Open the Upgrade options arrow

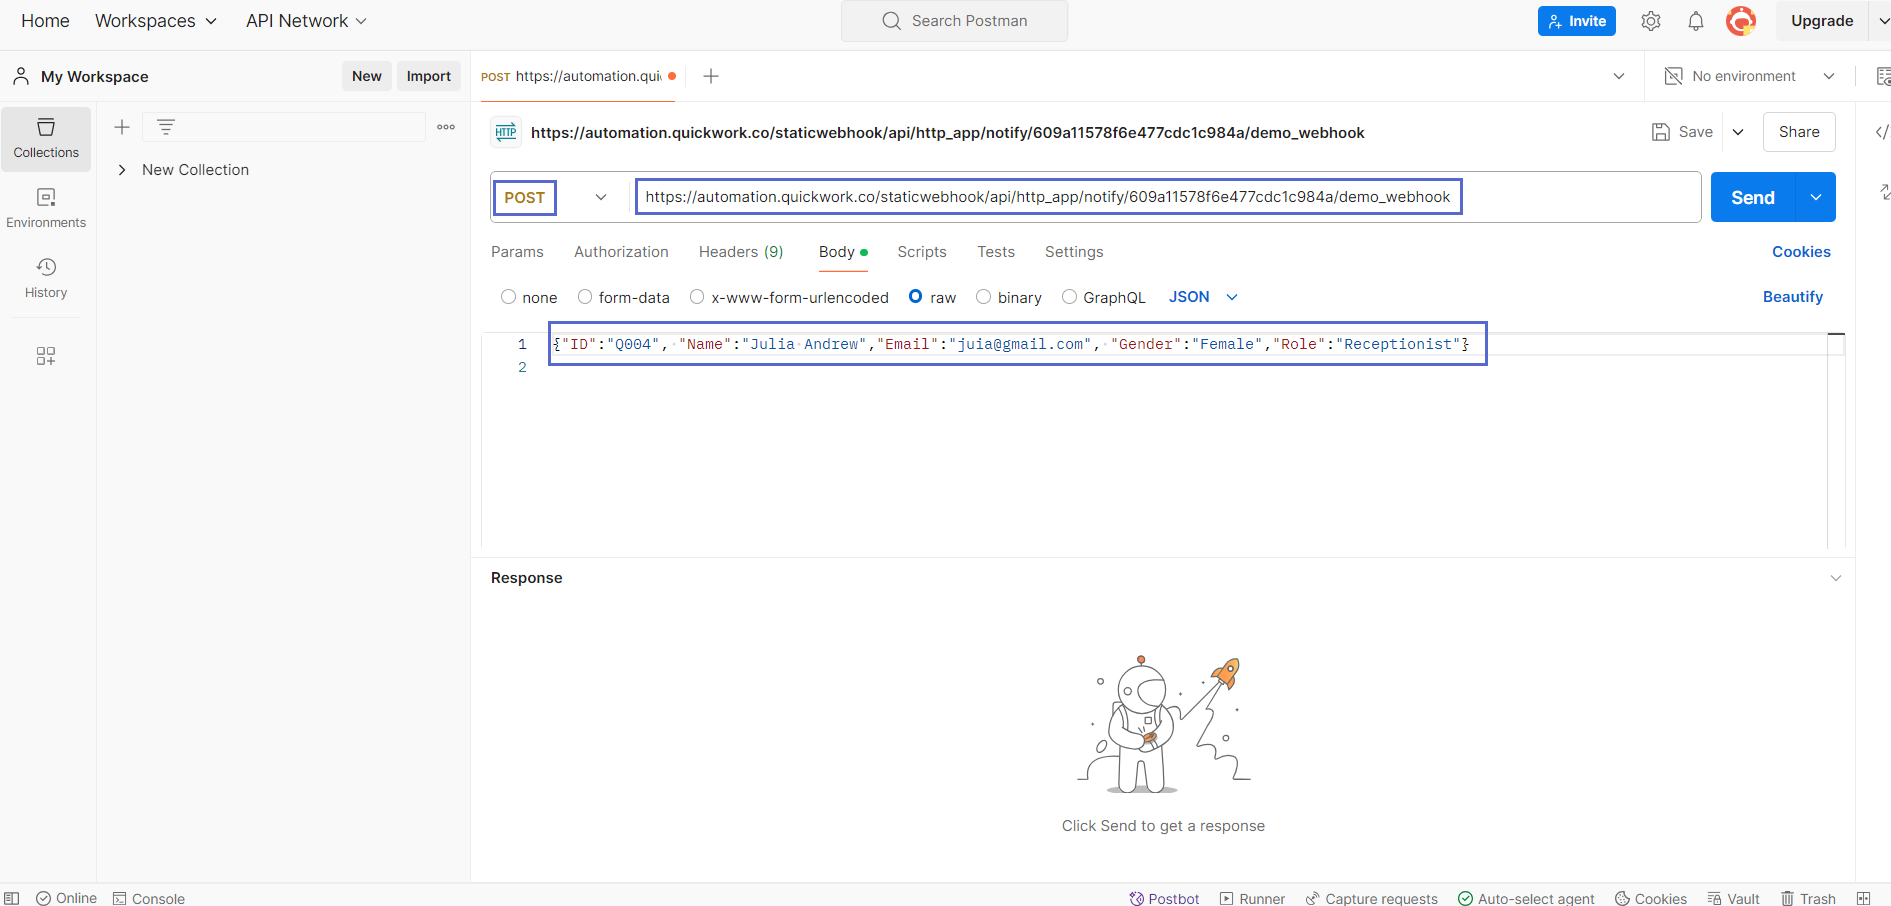1884,21
